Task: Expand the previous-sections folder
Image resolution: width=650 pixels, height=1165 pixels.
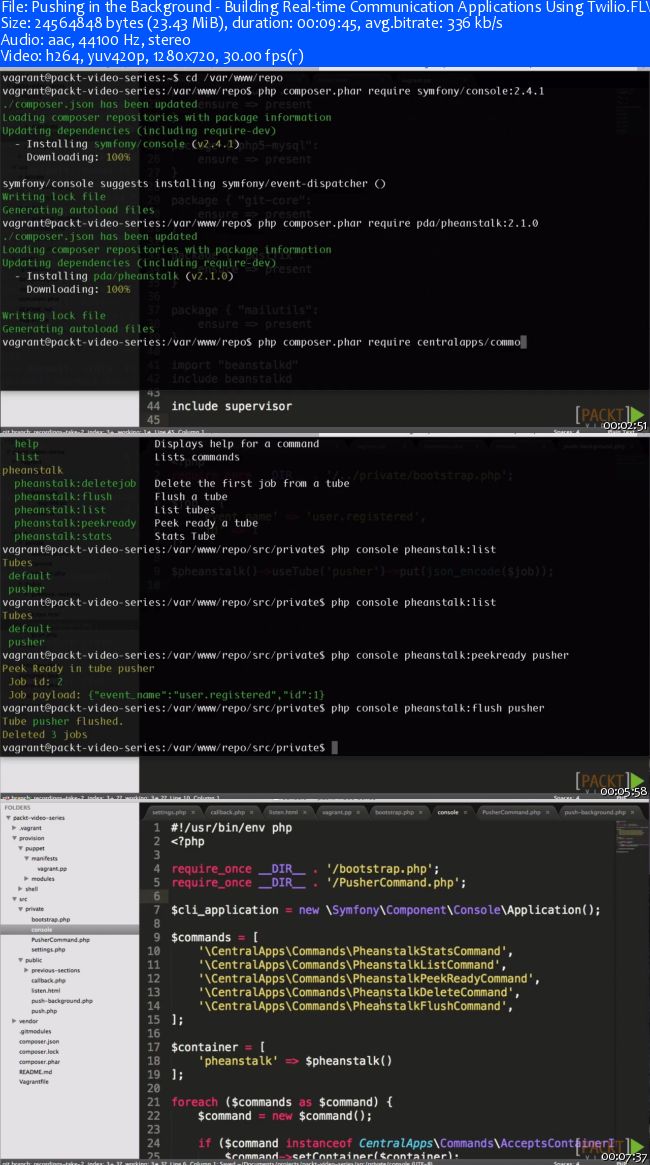Action: pos(27,970)
